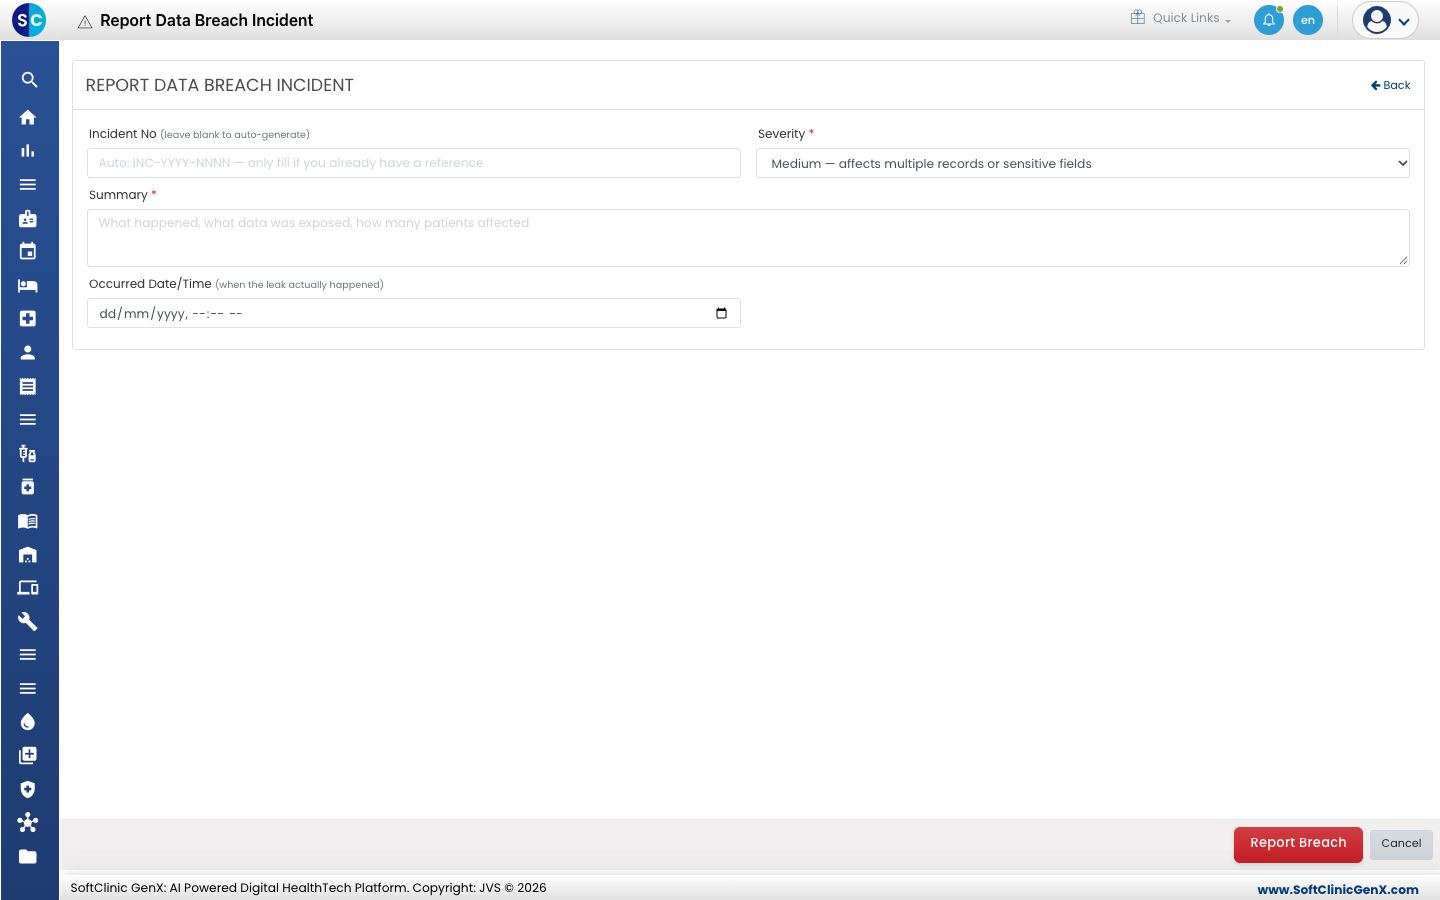Open the wrench maintenance icon
Image resolution: width=1440 pixels, height=900 pixels.
28,621
